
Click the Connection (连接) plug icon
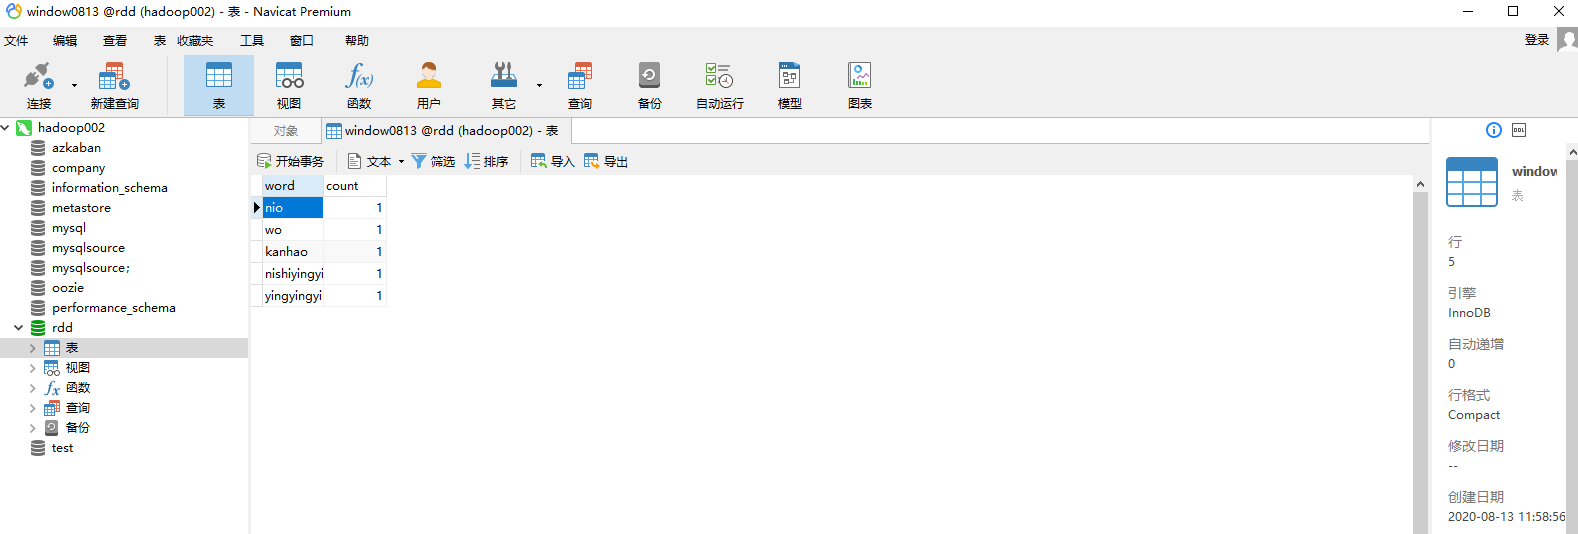click(38, 77)
